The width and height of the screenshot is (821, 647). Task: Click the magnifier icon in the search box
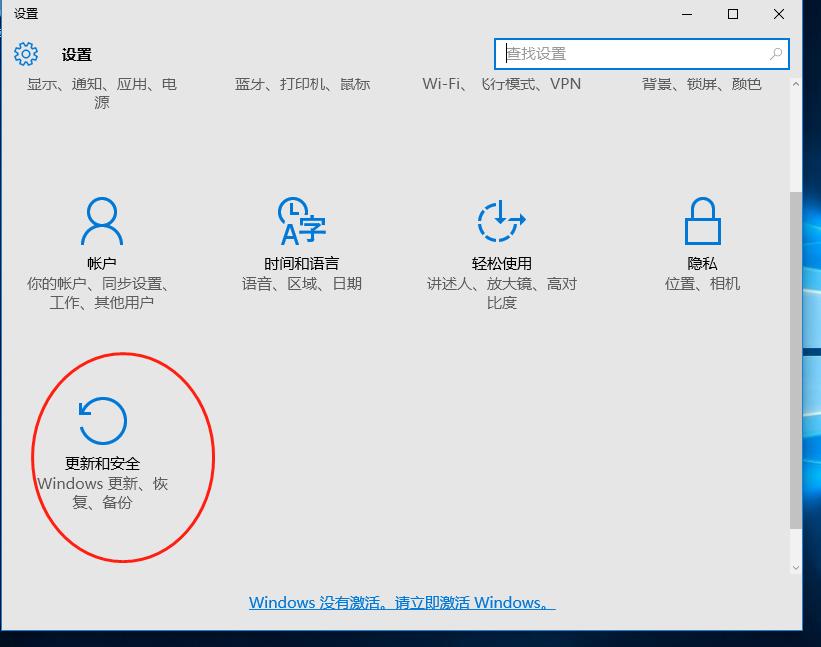coord(776,54)
